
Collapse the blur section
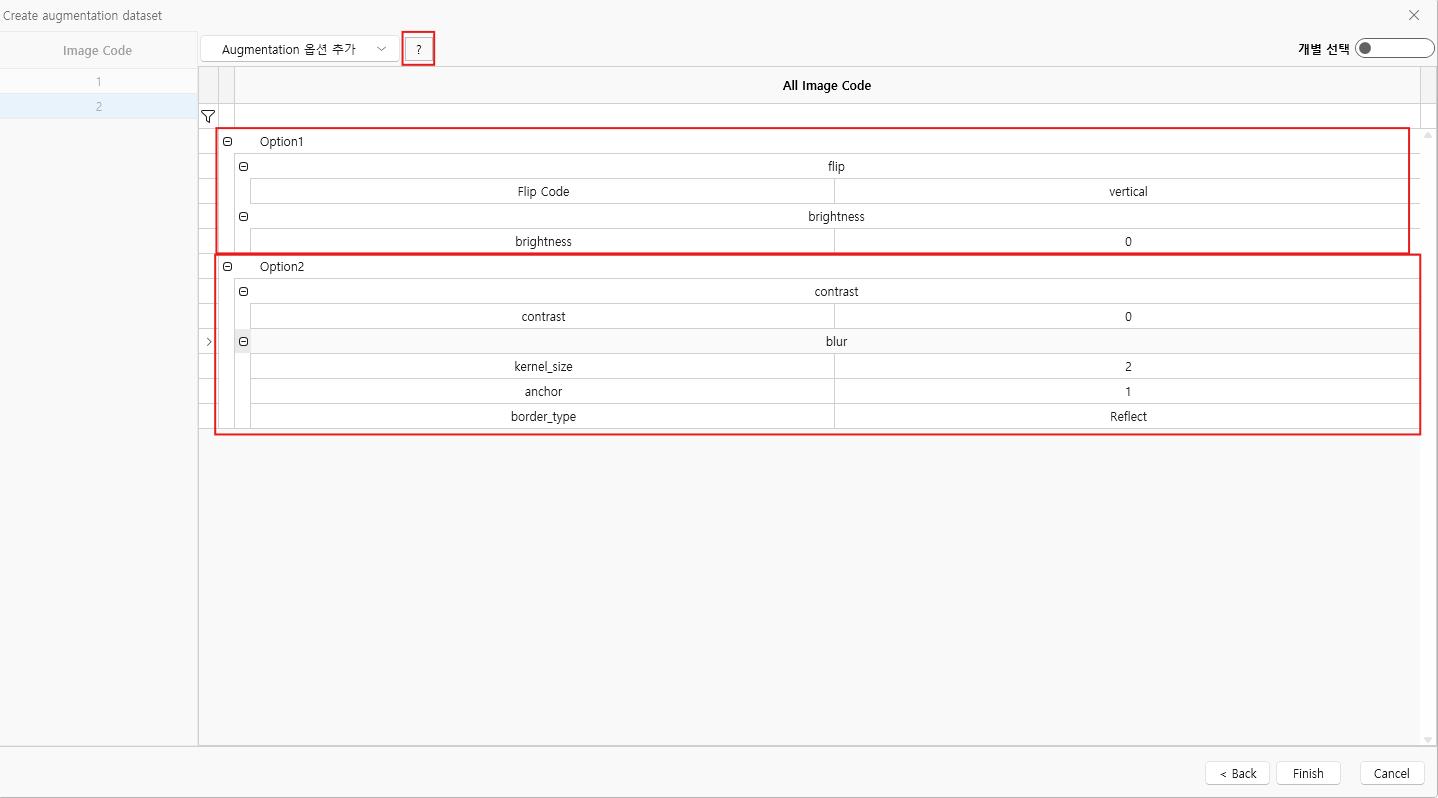coord(243,342)
